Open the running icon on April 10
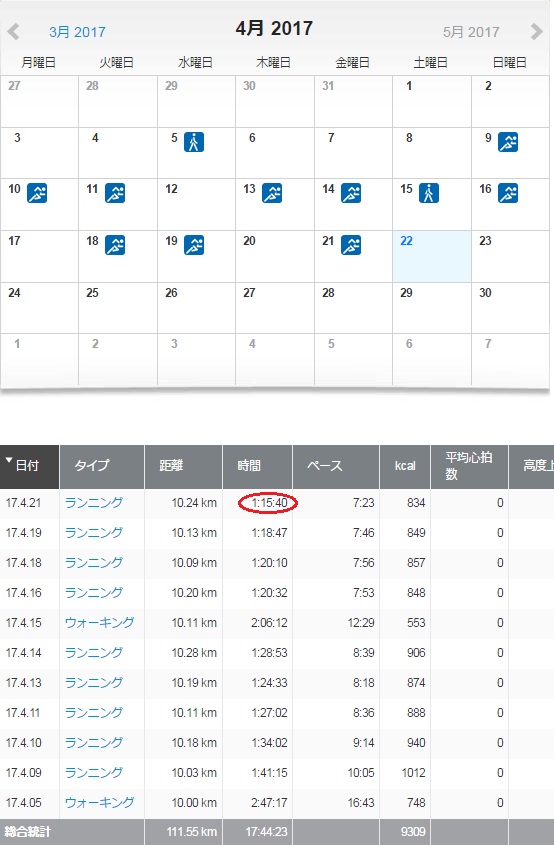The height and width of the screenshot is (845, 554). tap(37, 193)
